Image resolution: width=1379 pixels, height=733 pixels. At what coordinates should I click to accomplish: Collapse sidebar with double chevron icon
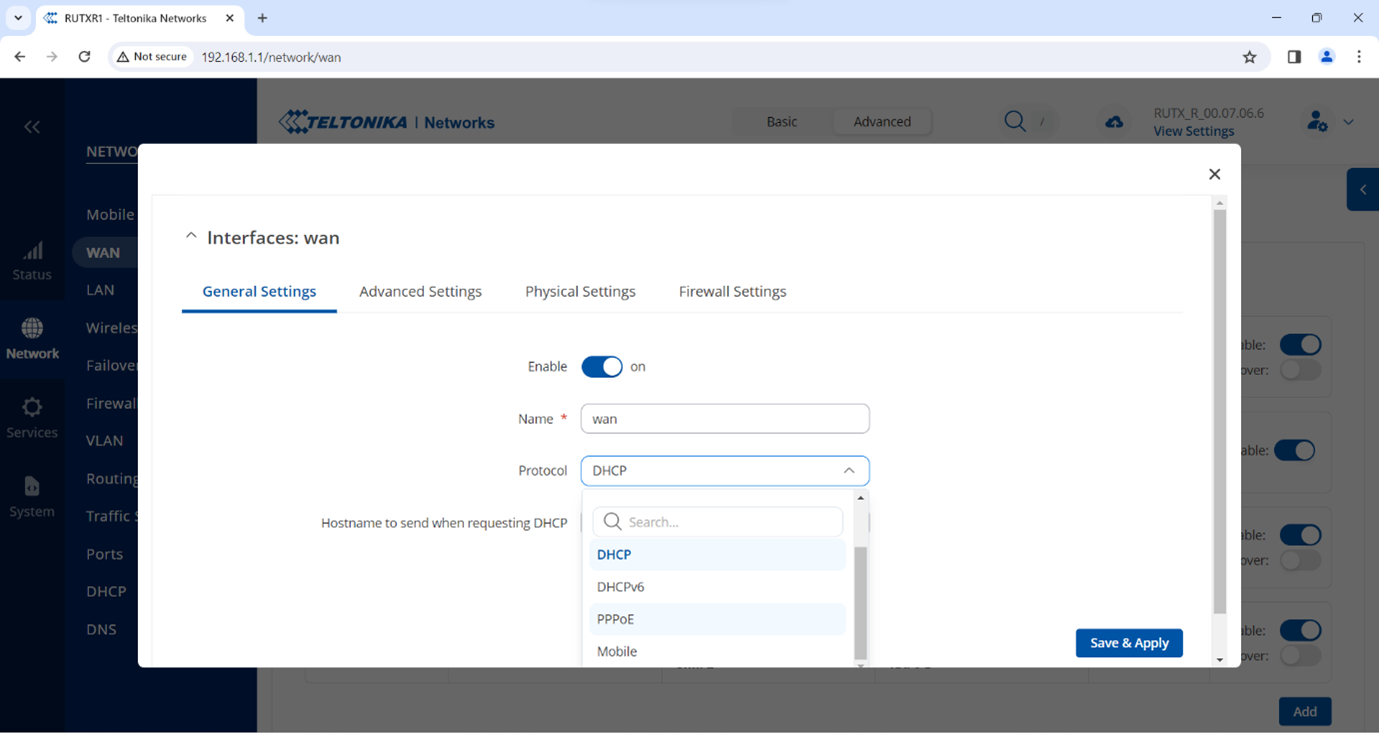coord(32,127)
